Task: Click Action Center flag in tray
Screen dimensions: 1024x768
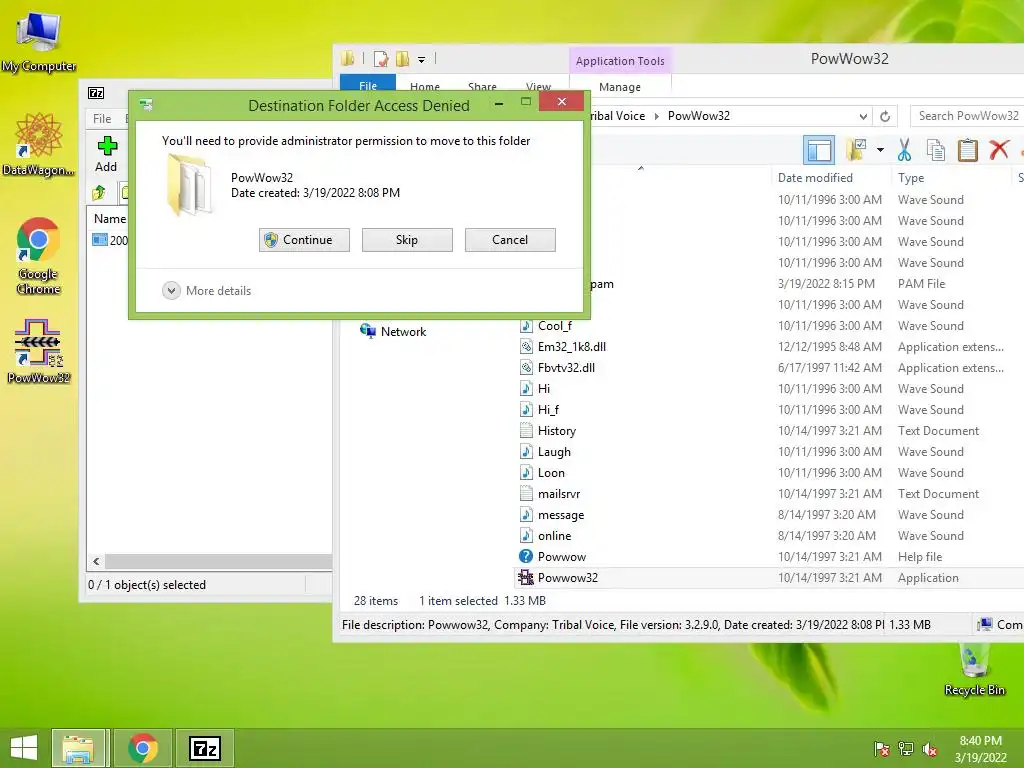Action: pos(881,749)
